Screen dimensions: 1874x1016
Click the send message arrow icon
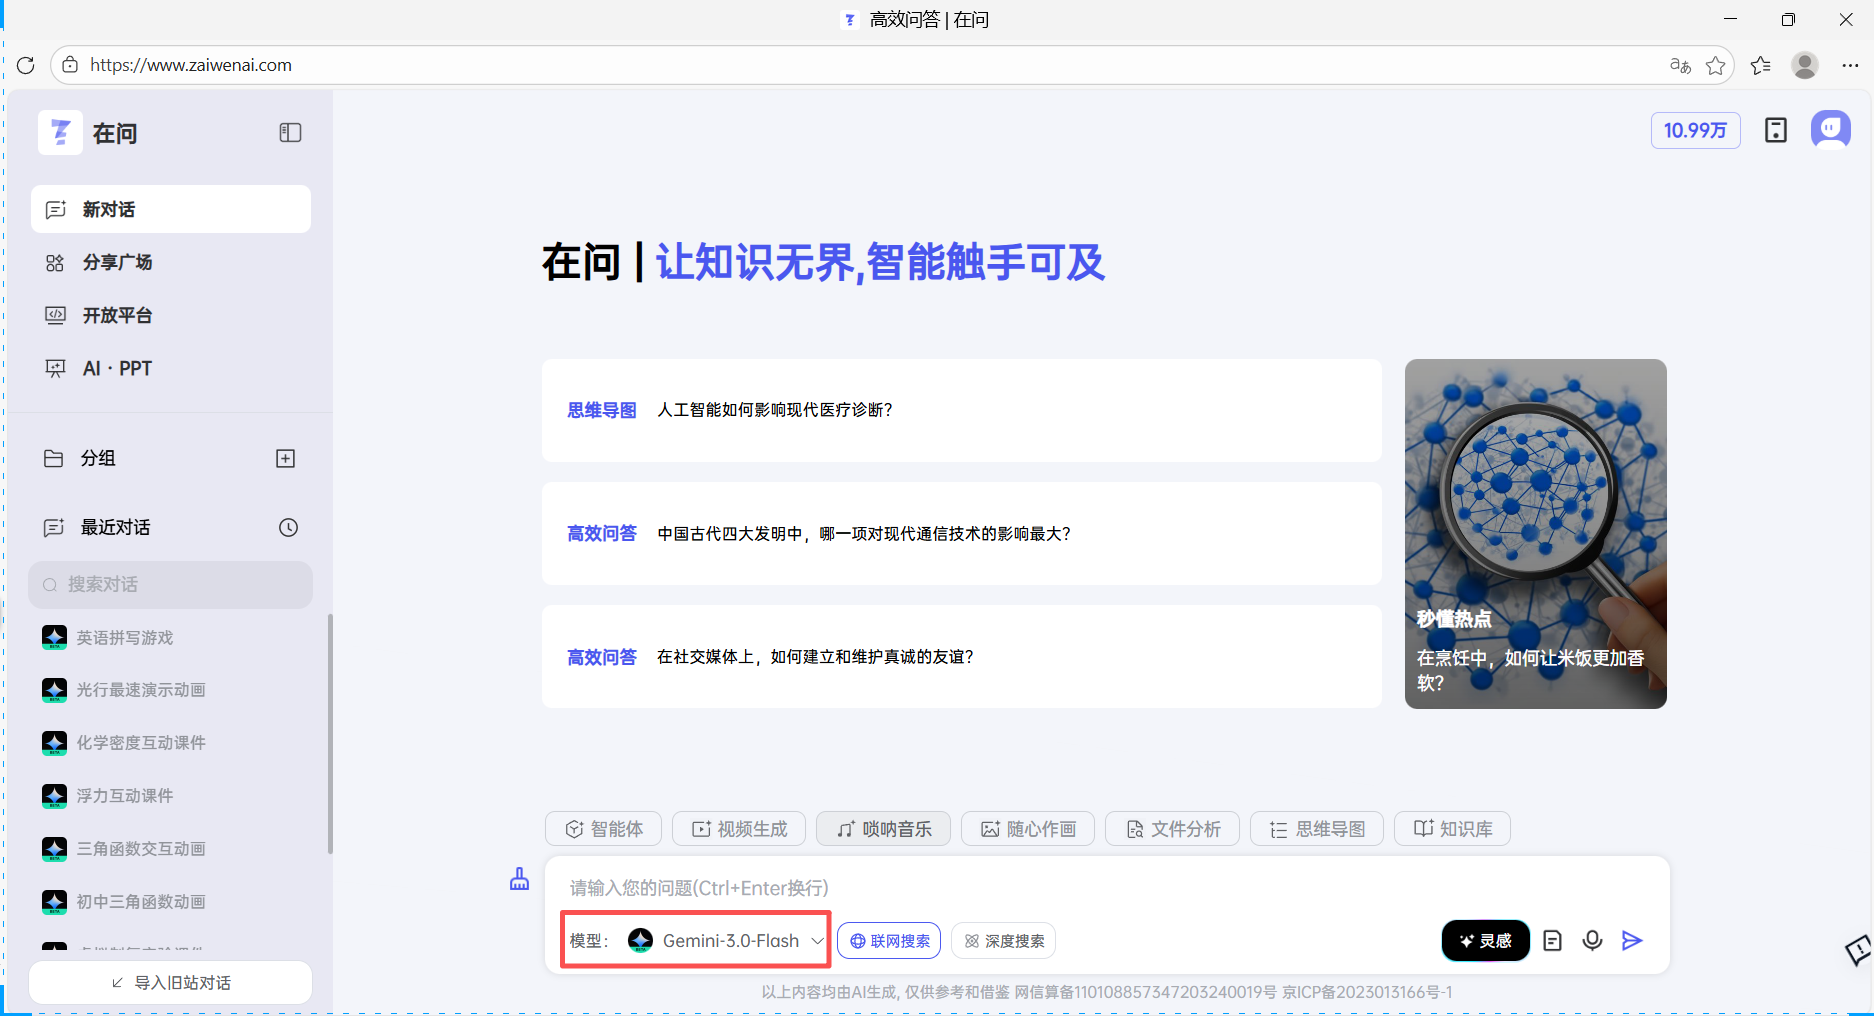pos(1632,940)
